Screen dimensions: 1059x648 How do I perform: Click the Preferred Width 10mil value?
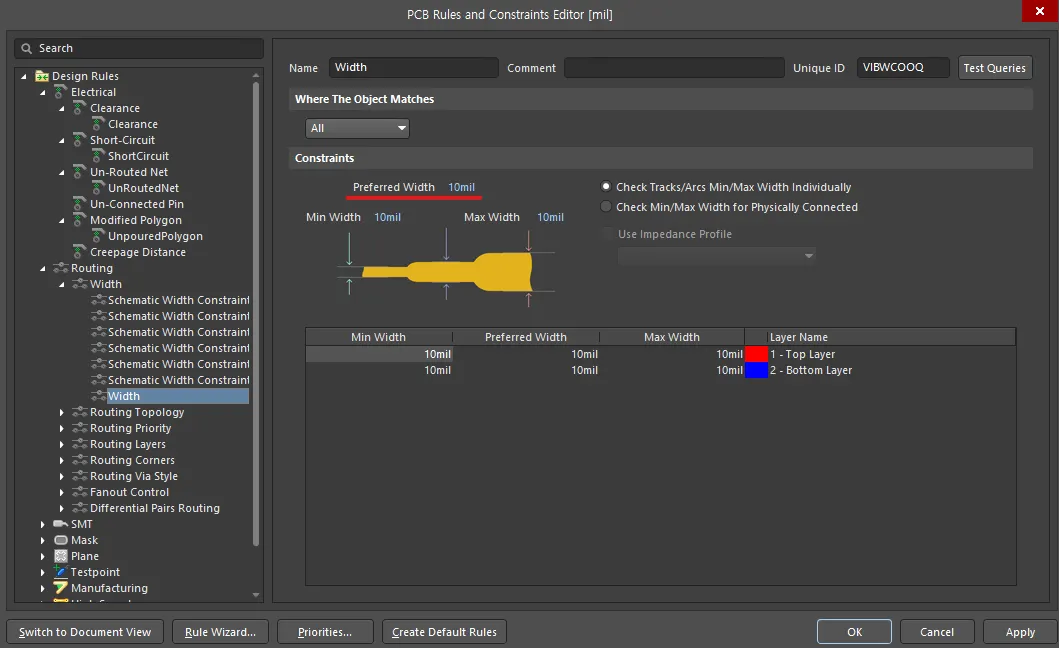(x=461, y=187)
